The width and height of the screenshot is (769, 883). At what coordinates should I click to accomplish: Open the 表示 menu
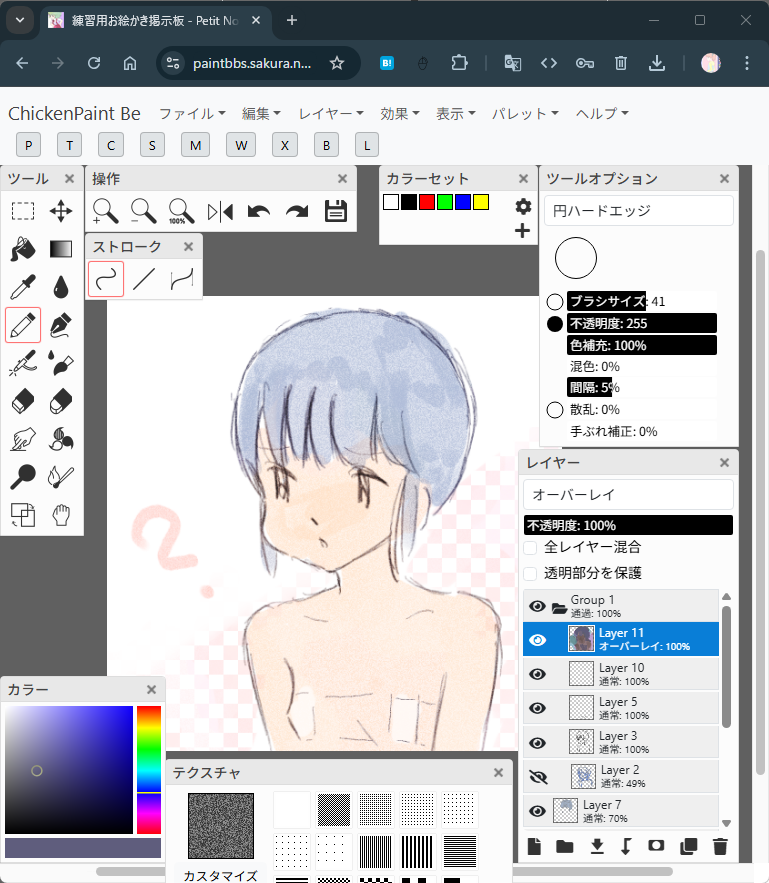point(456,114)
